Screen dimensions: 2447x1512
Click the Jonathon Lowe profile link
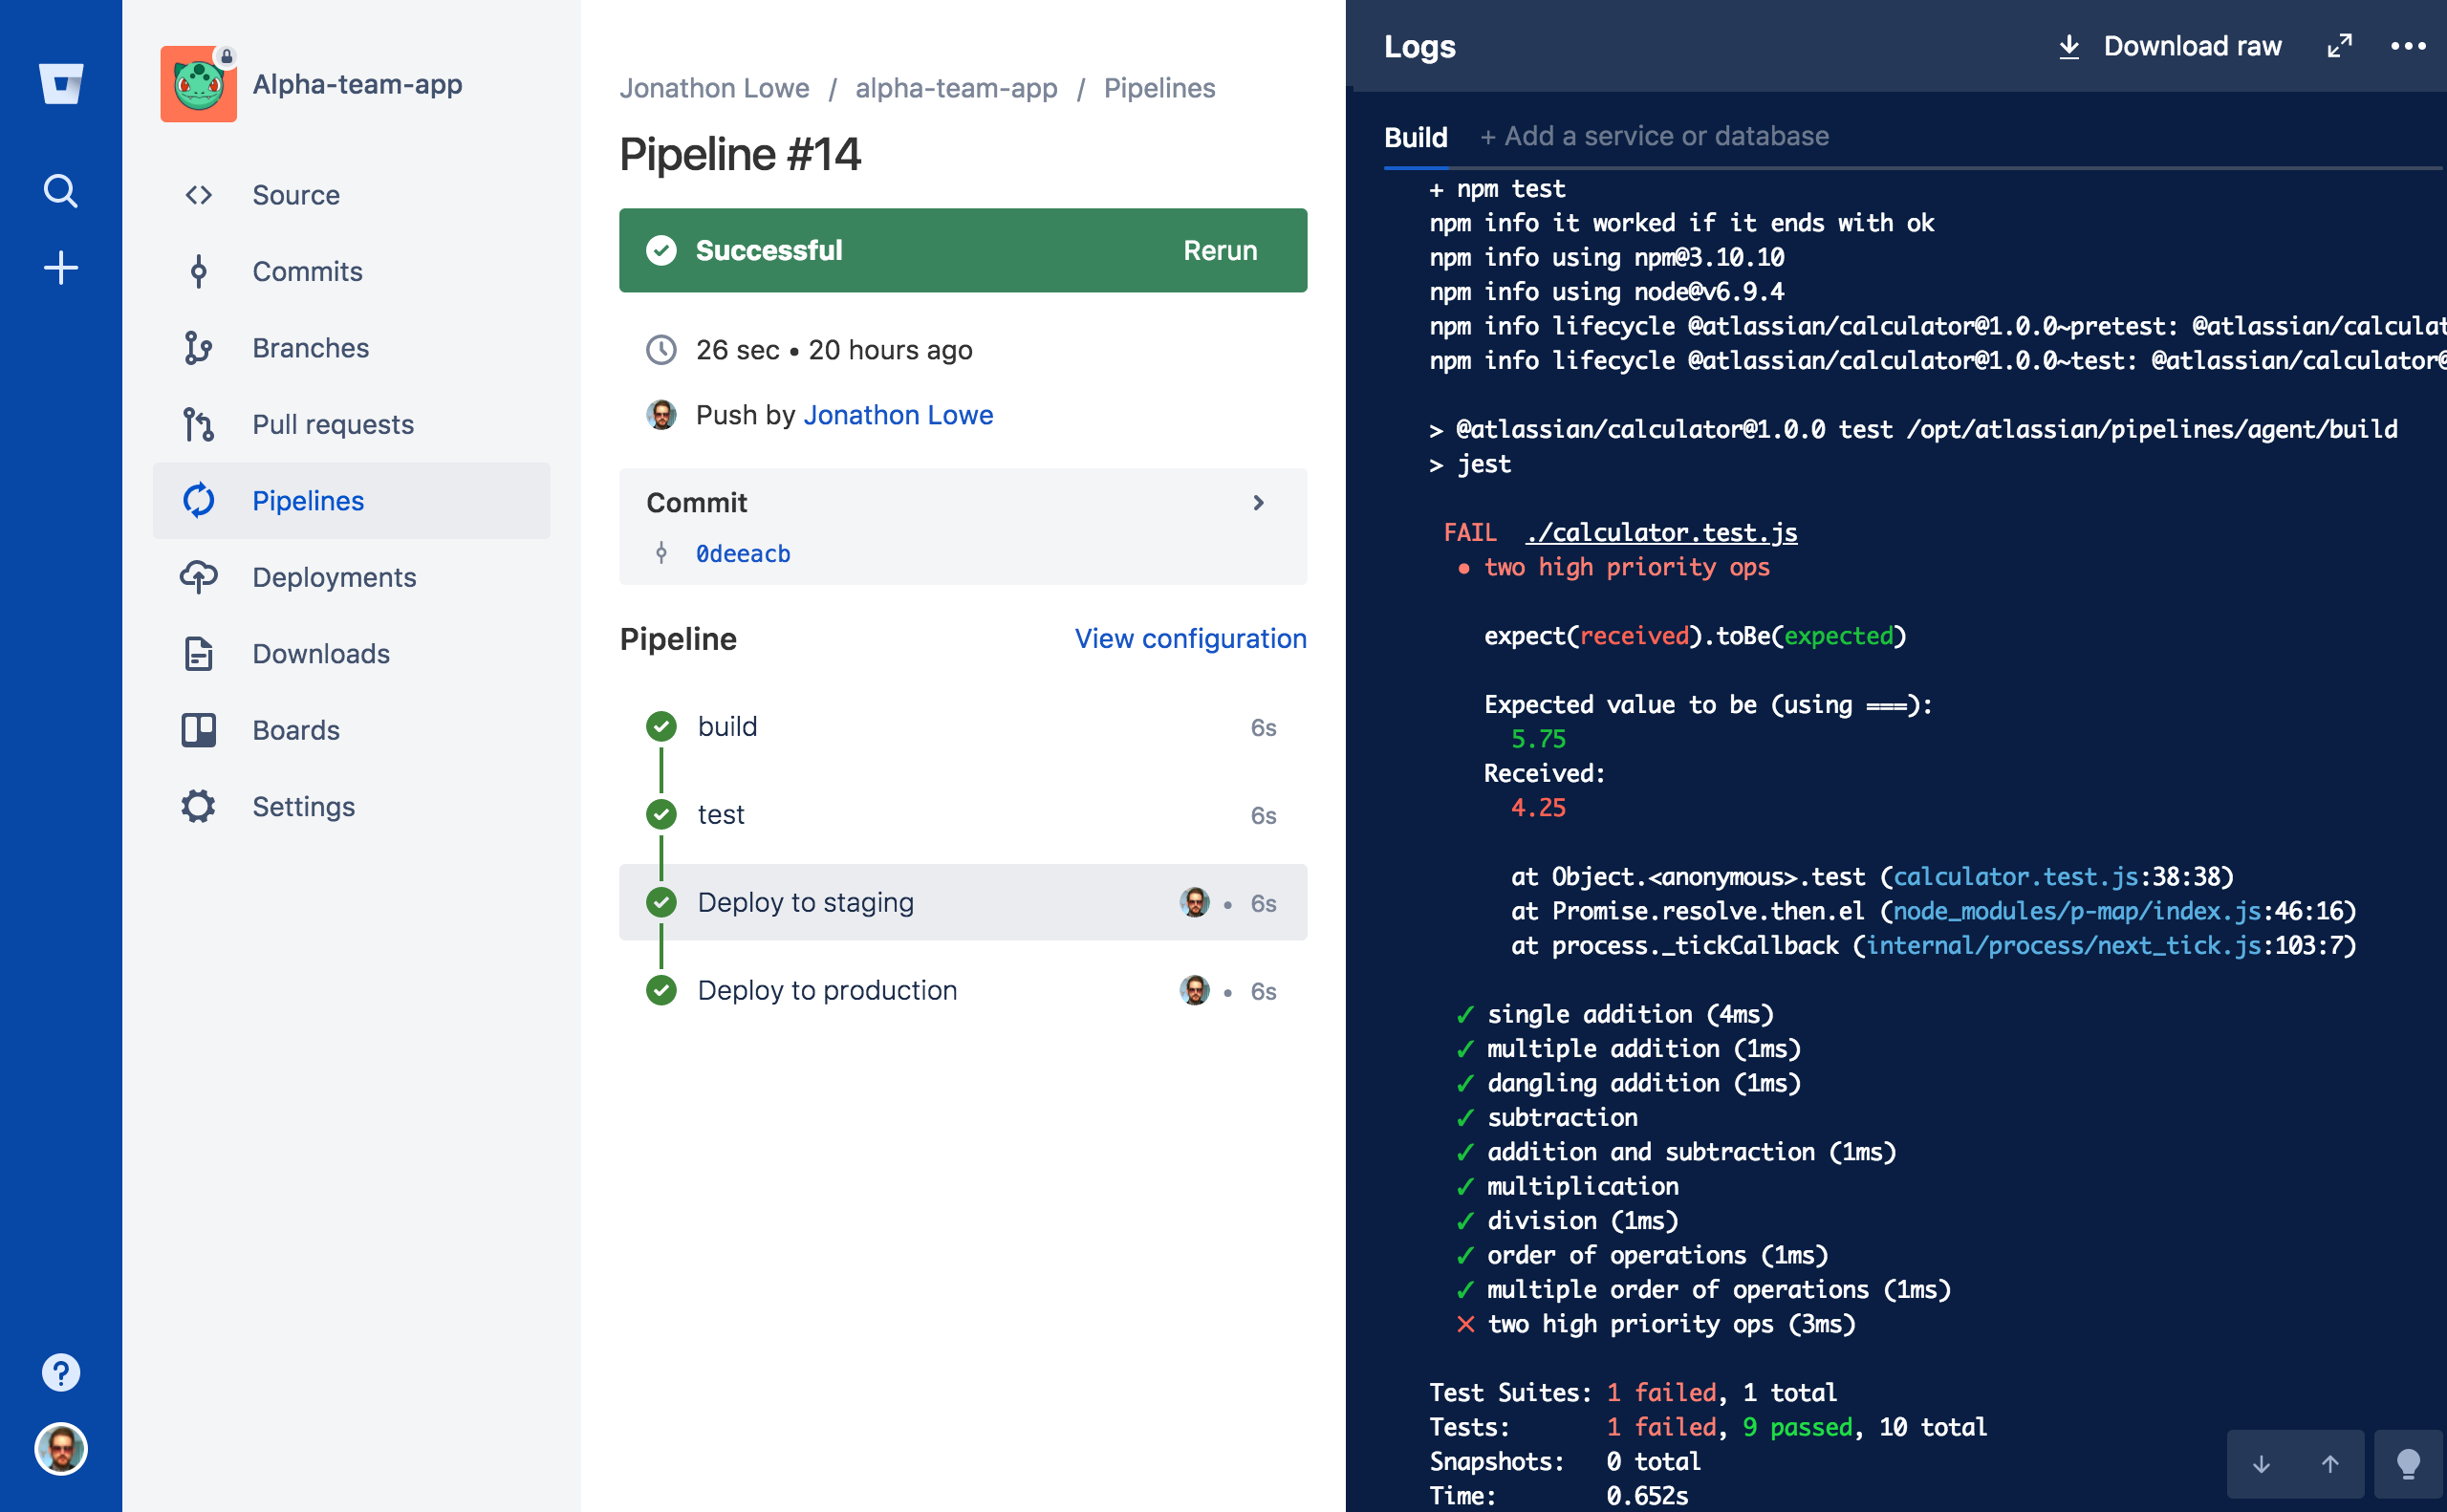(x=900, y=414)
